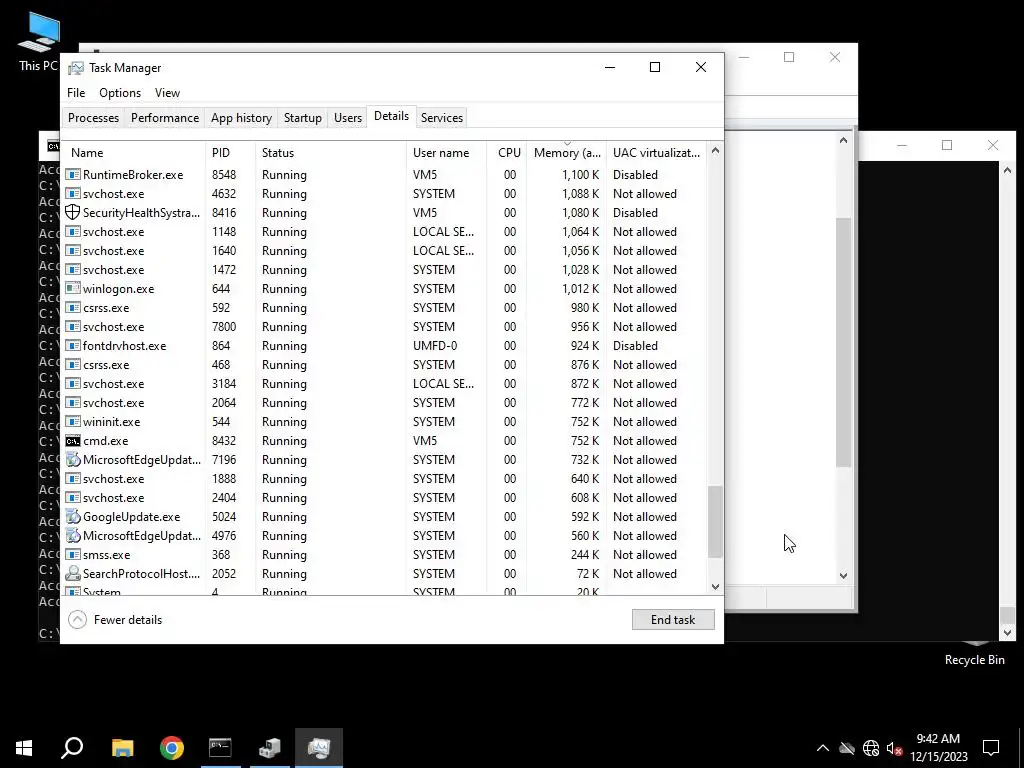Open the Windows Start menu
Image resolution: width=1024 pixels, height=768 pixels.
(x=24, y=747)
